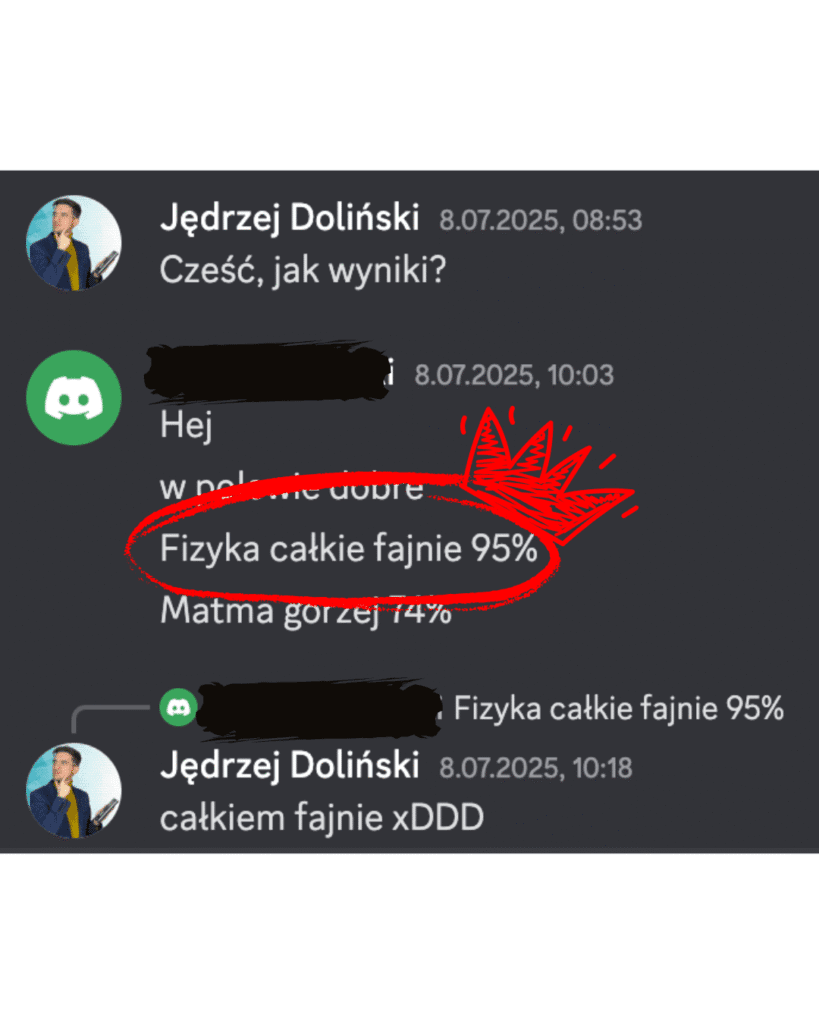
Task: Select the partially covered 'w połowie dobre' message
Action: pyautogui.click(x=292, y=487)
